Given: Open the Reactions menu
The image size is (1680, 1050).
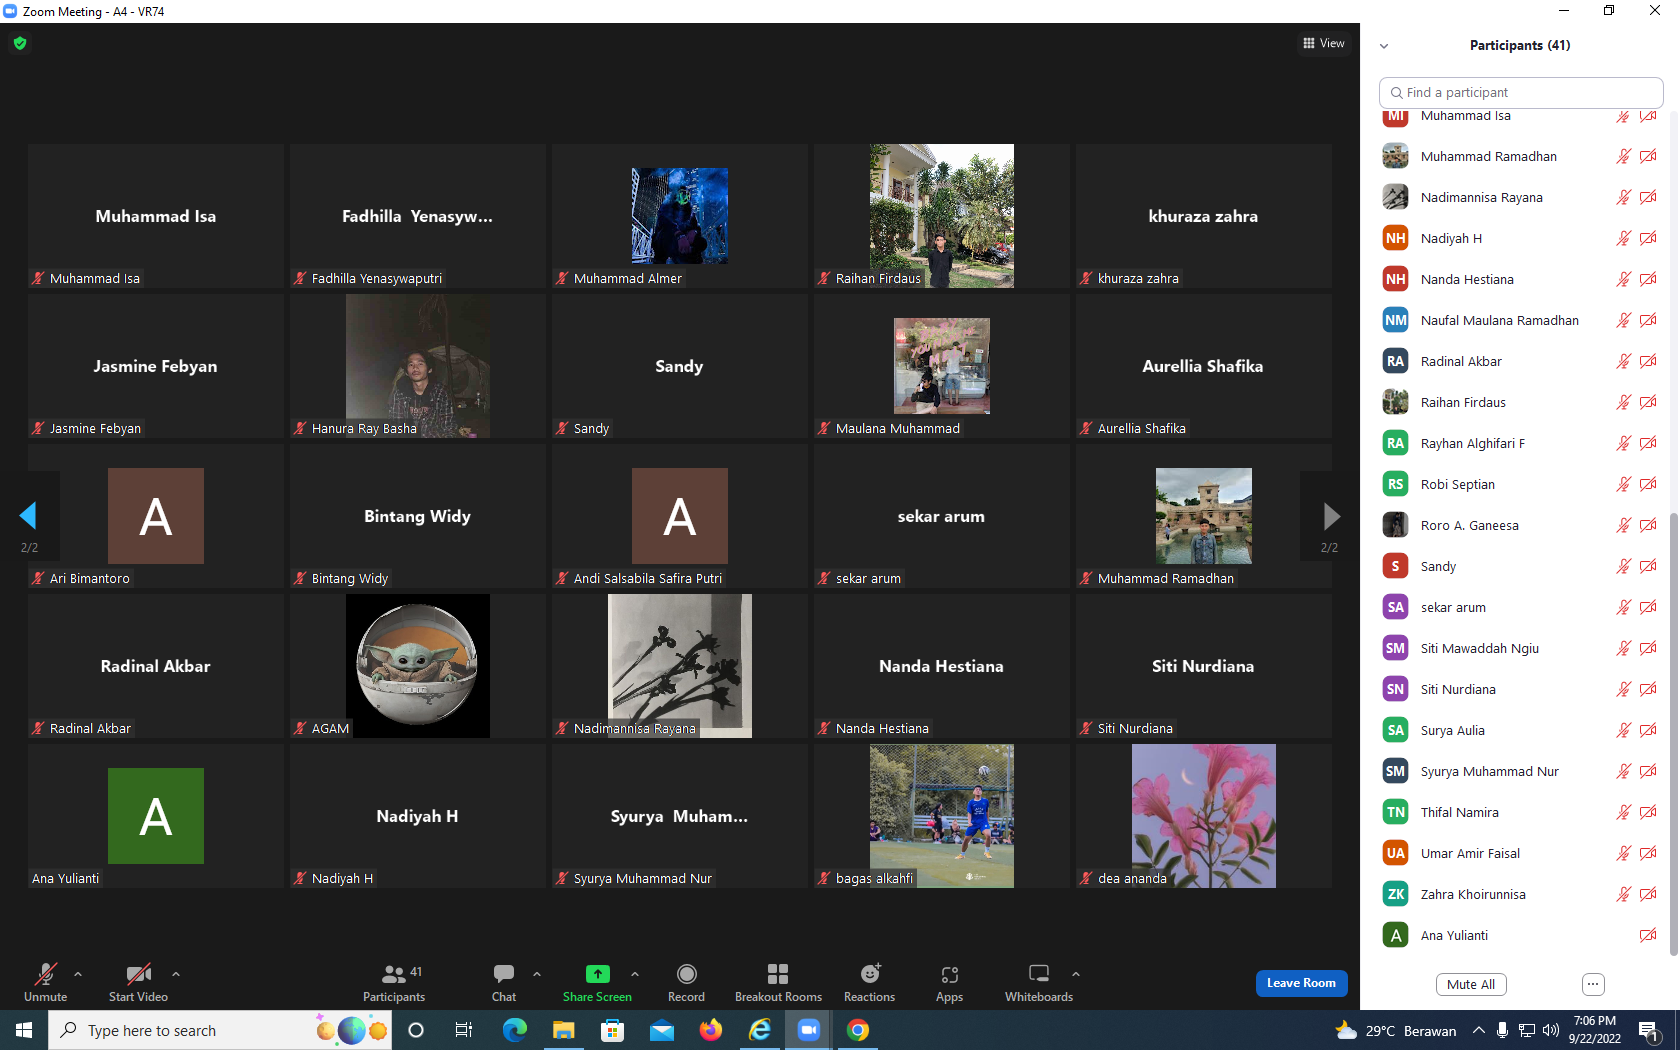Looking at the screenshot, I should click(869, 982).
